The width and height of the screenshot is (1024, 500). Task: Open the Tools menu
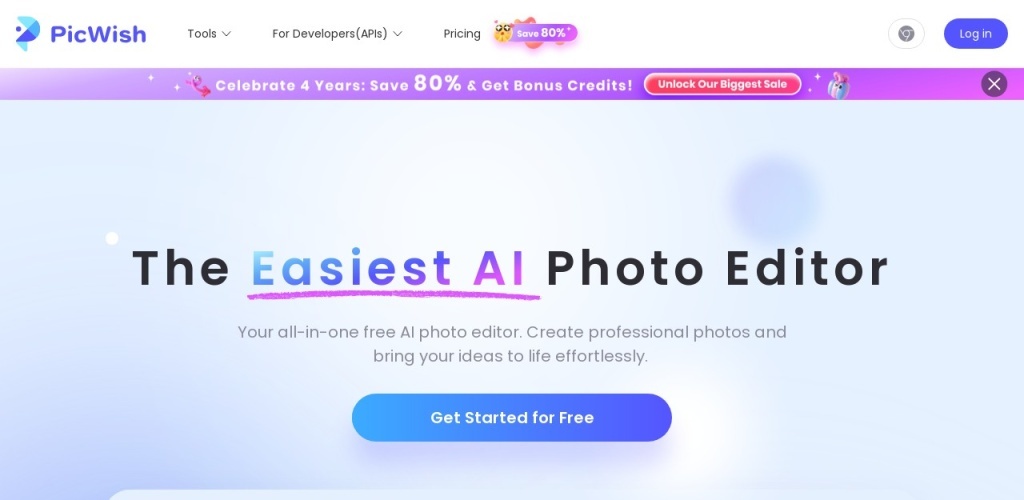pos(209,34)
